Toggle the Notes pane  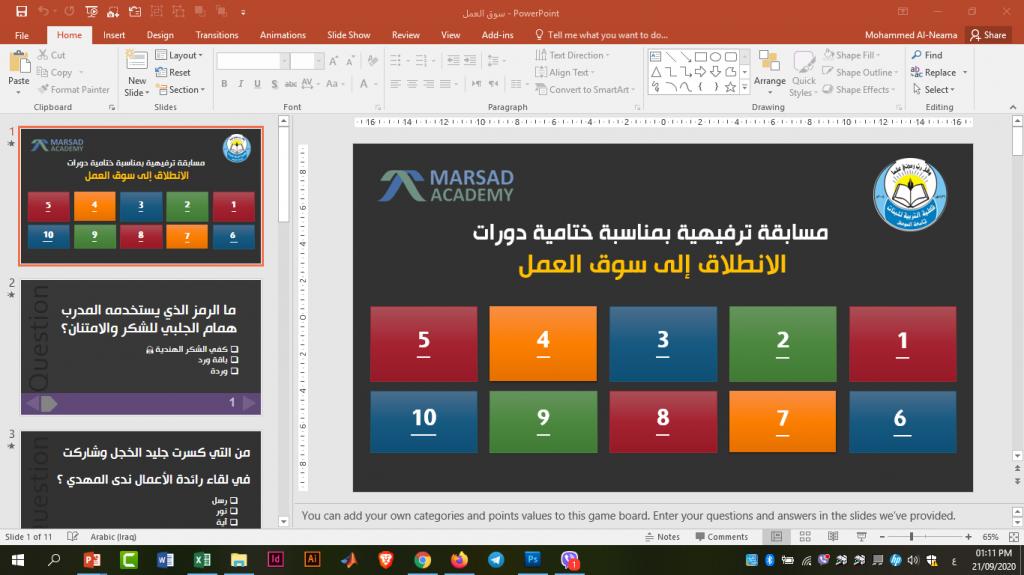(x=661, y=537)
